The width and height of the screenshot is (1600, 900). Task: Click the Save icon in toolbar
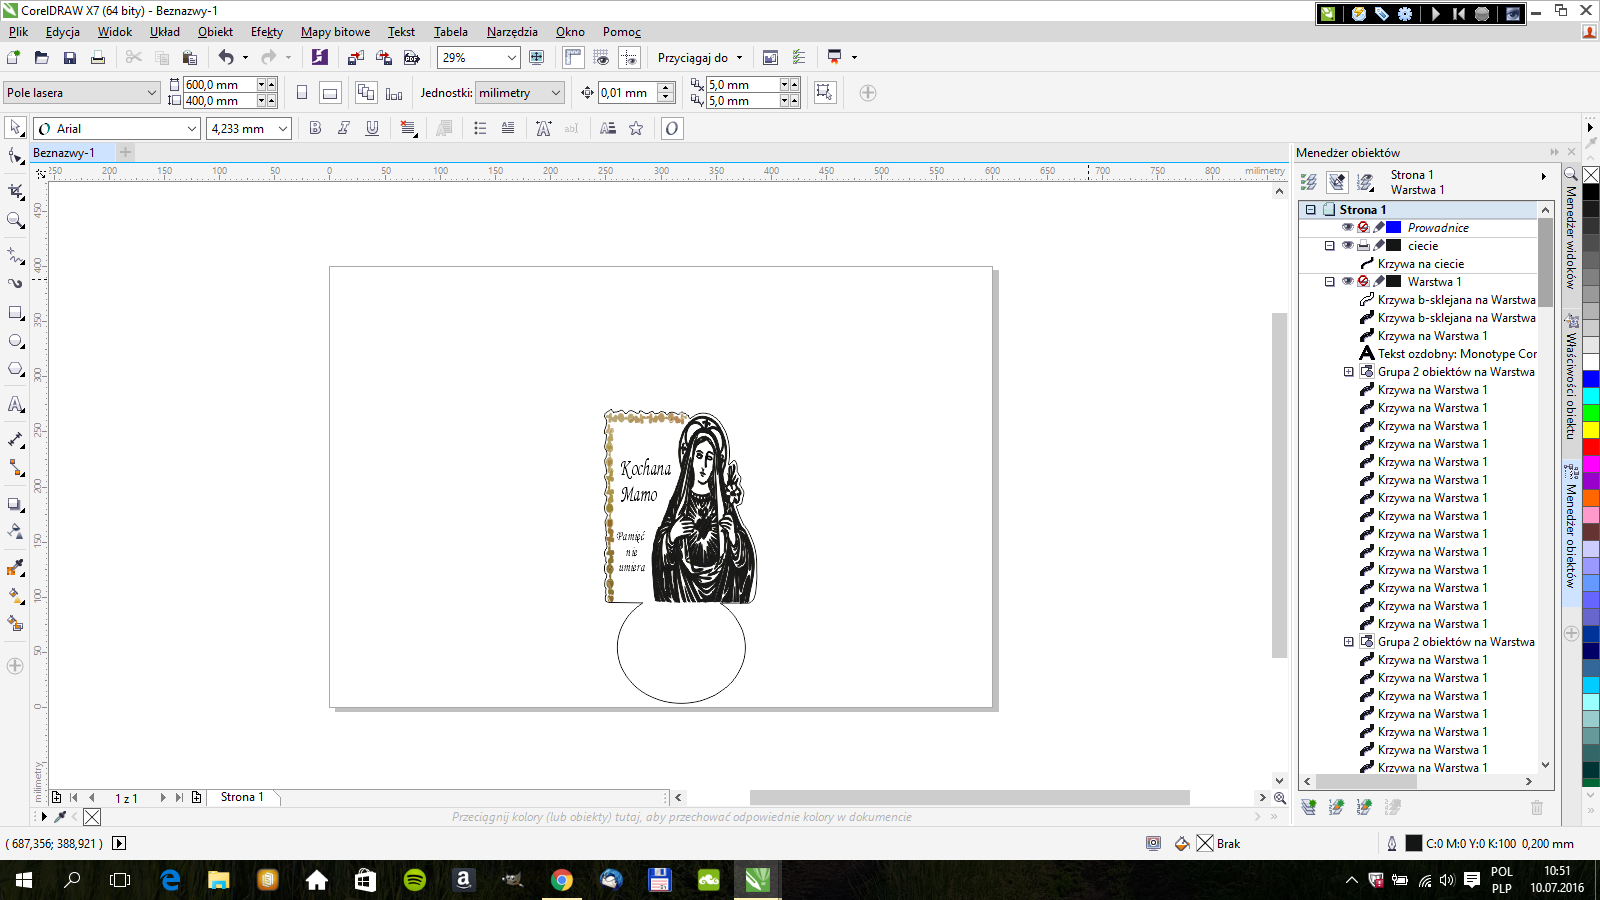[x=69, y=58]
